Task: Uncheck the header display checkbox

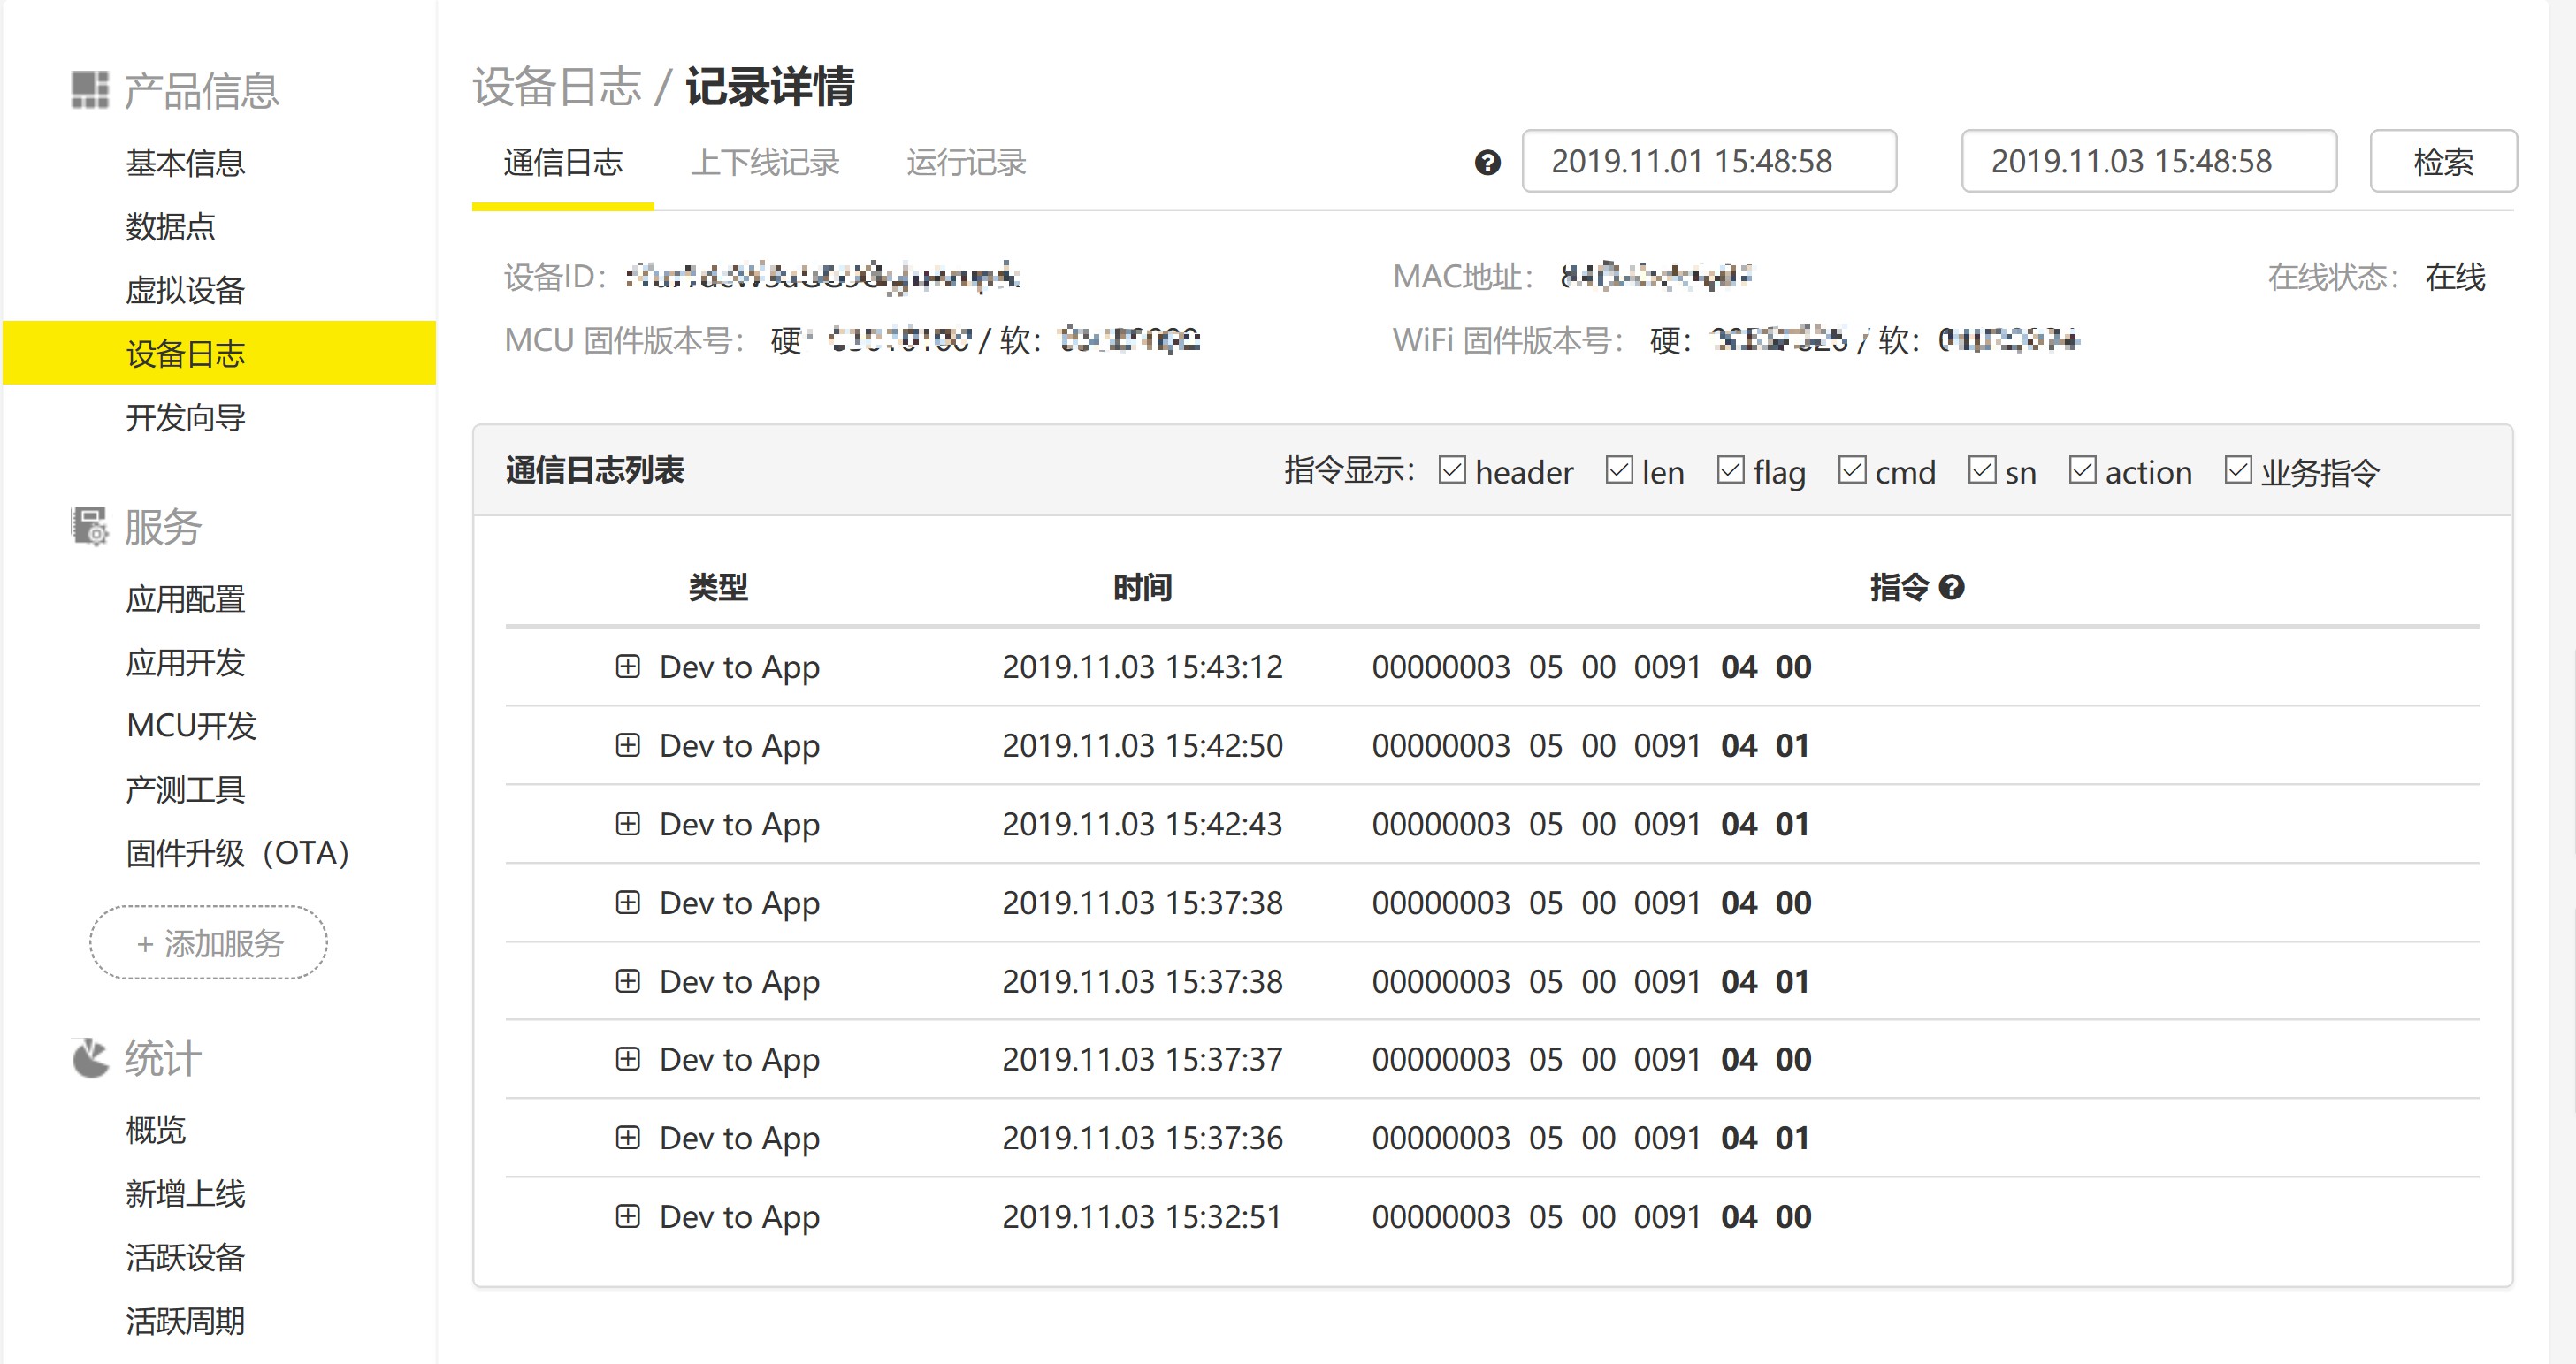Action: 1452,470
